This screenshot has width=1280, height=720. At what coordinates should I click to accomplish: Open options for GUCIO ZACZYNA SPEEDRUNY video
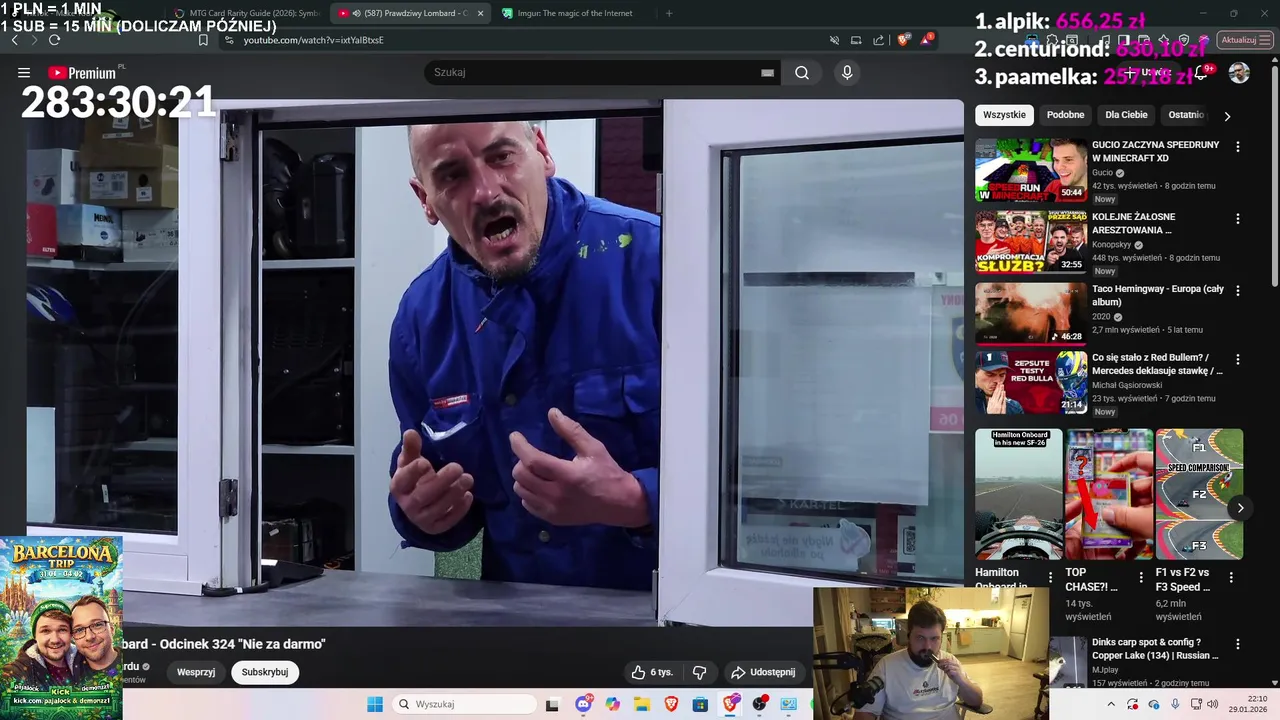[x=1238, y=146]
